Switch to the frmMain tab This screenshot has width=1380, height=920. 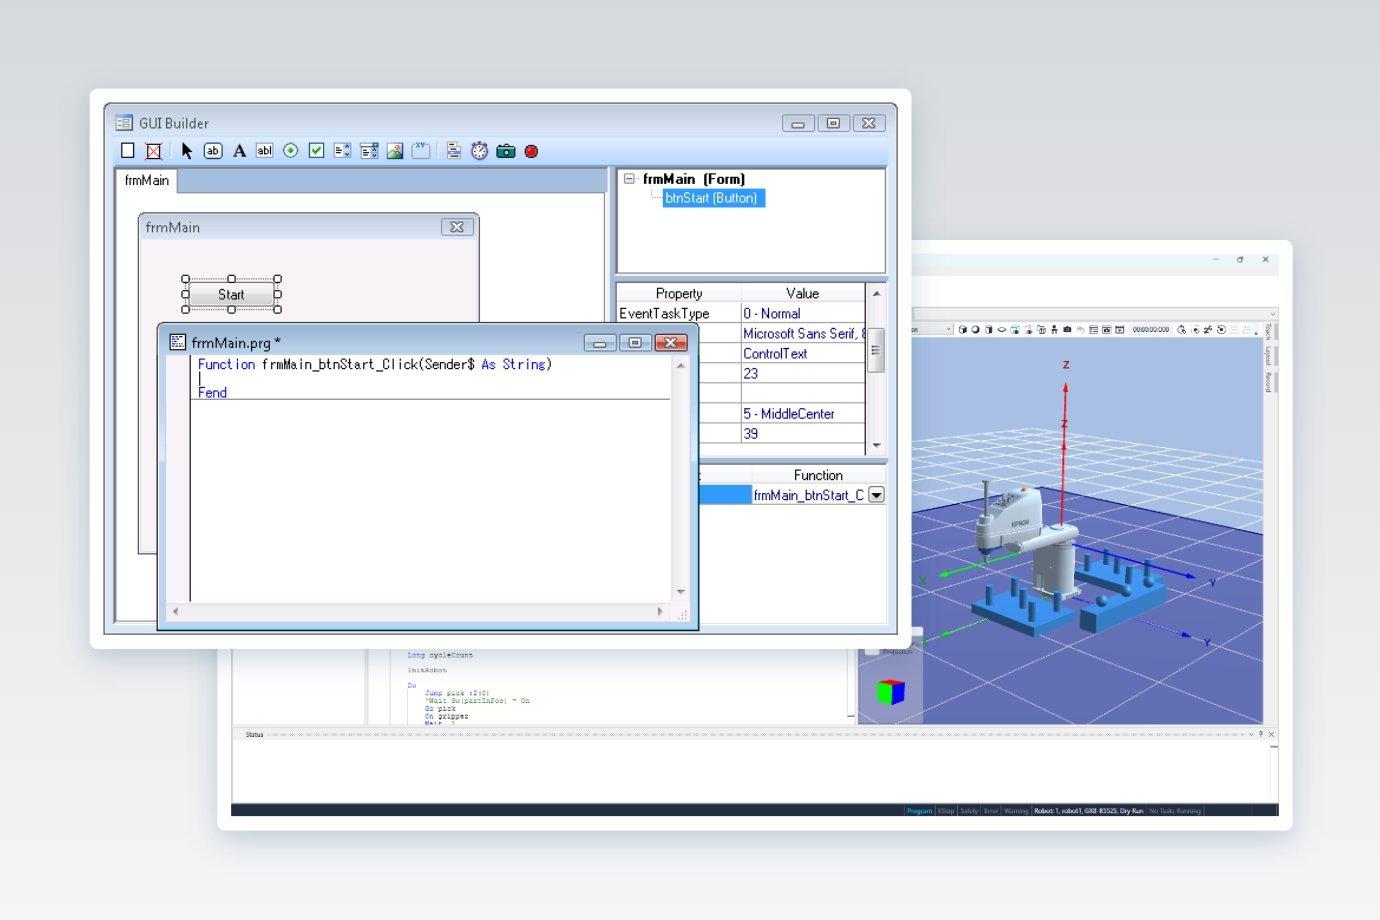point(147,180)
